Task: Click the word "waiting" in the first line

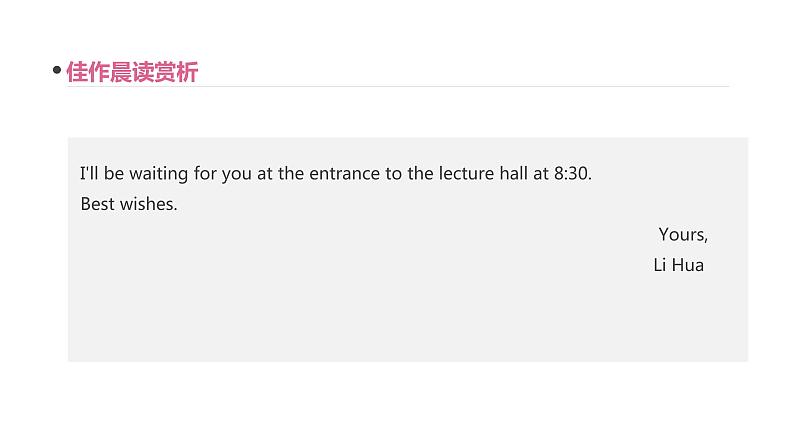Action: pyautogui.click(x=158, y=174)
